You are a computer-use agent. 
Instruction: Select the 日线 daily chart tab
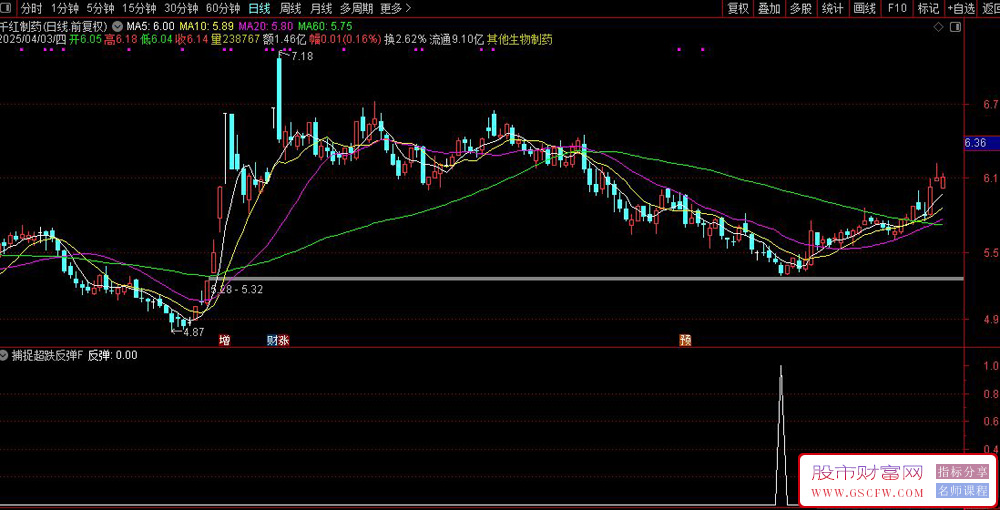[259, 8]
